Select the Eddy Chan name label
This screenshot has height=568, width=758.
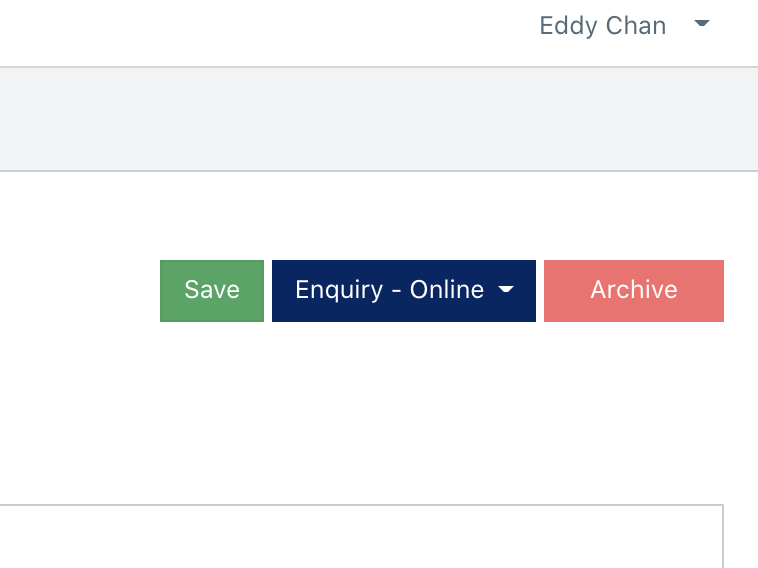(x=602, y=25)
